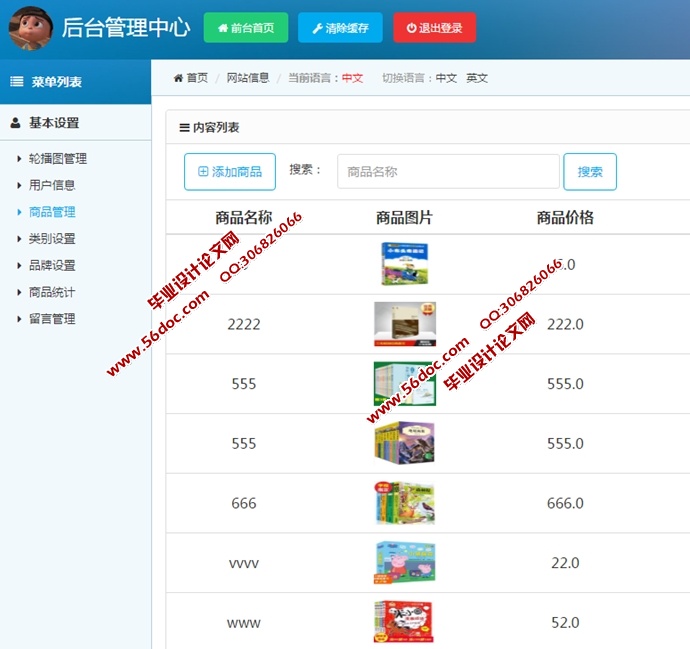The width and height of the screenshot is (690, 649).
Task: Click the 添加商品 add product button
Action: coord(230,172)
